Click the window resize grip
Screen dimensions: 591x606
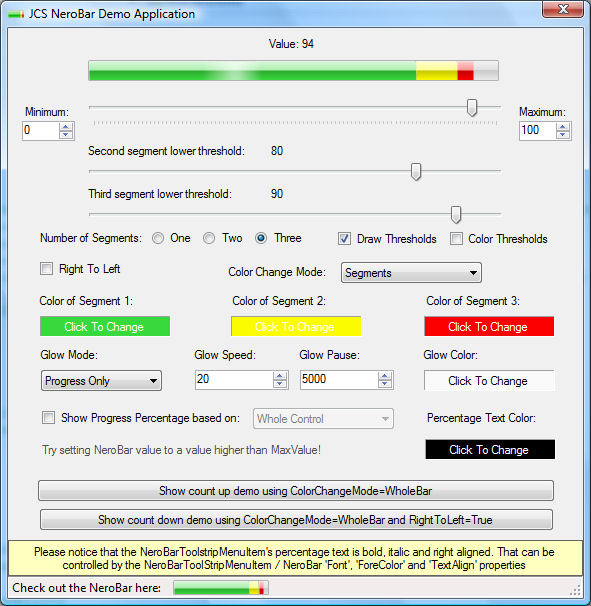pos(576,590)
